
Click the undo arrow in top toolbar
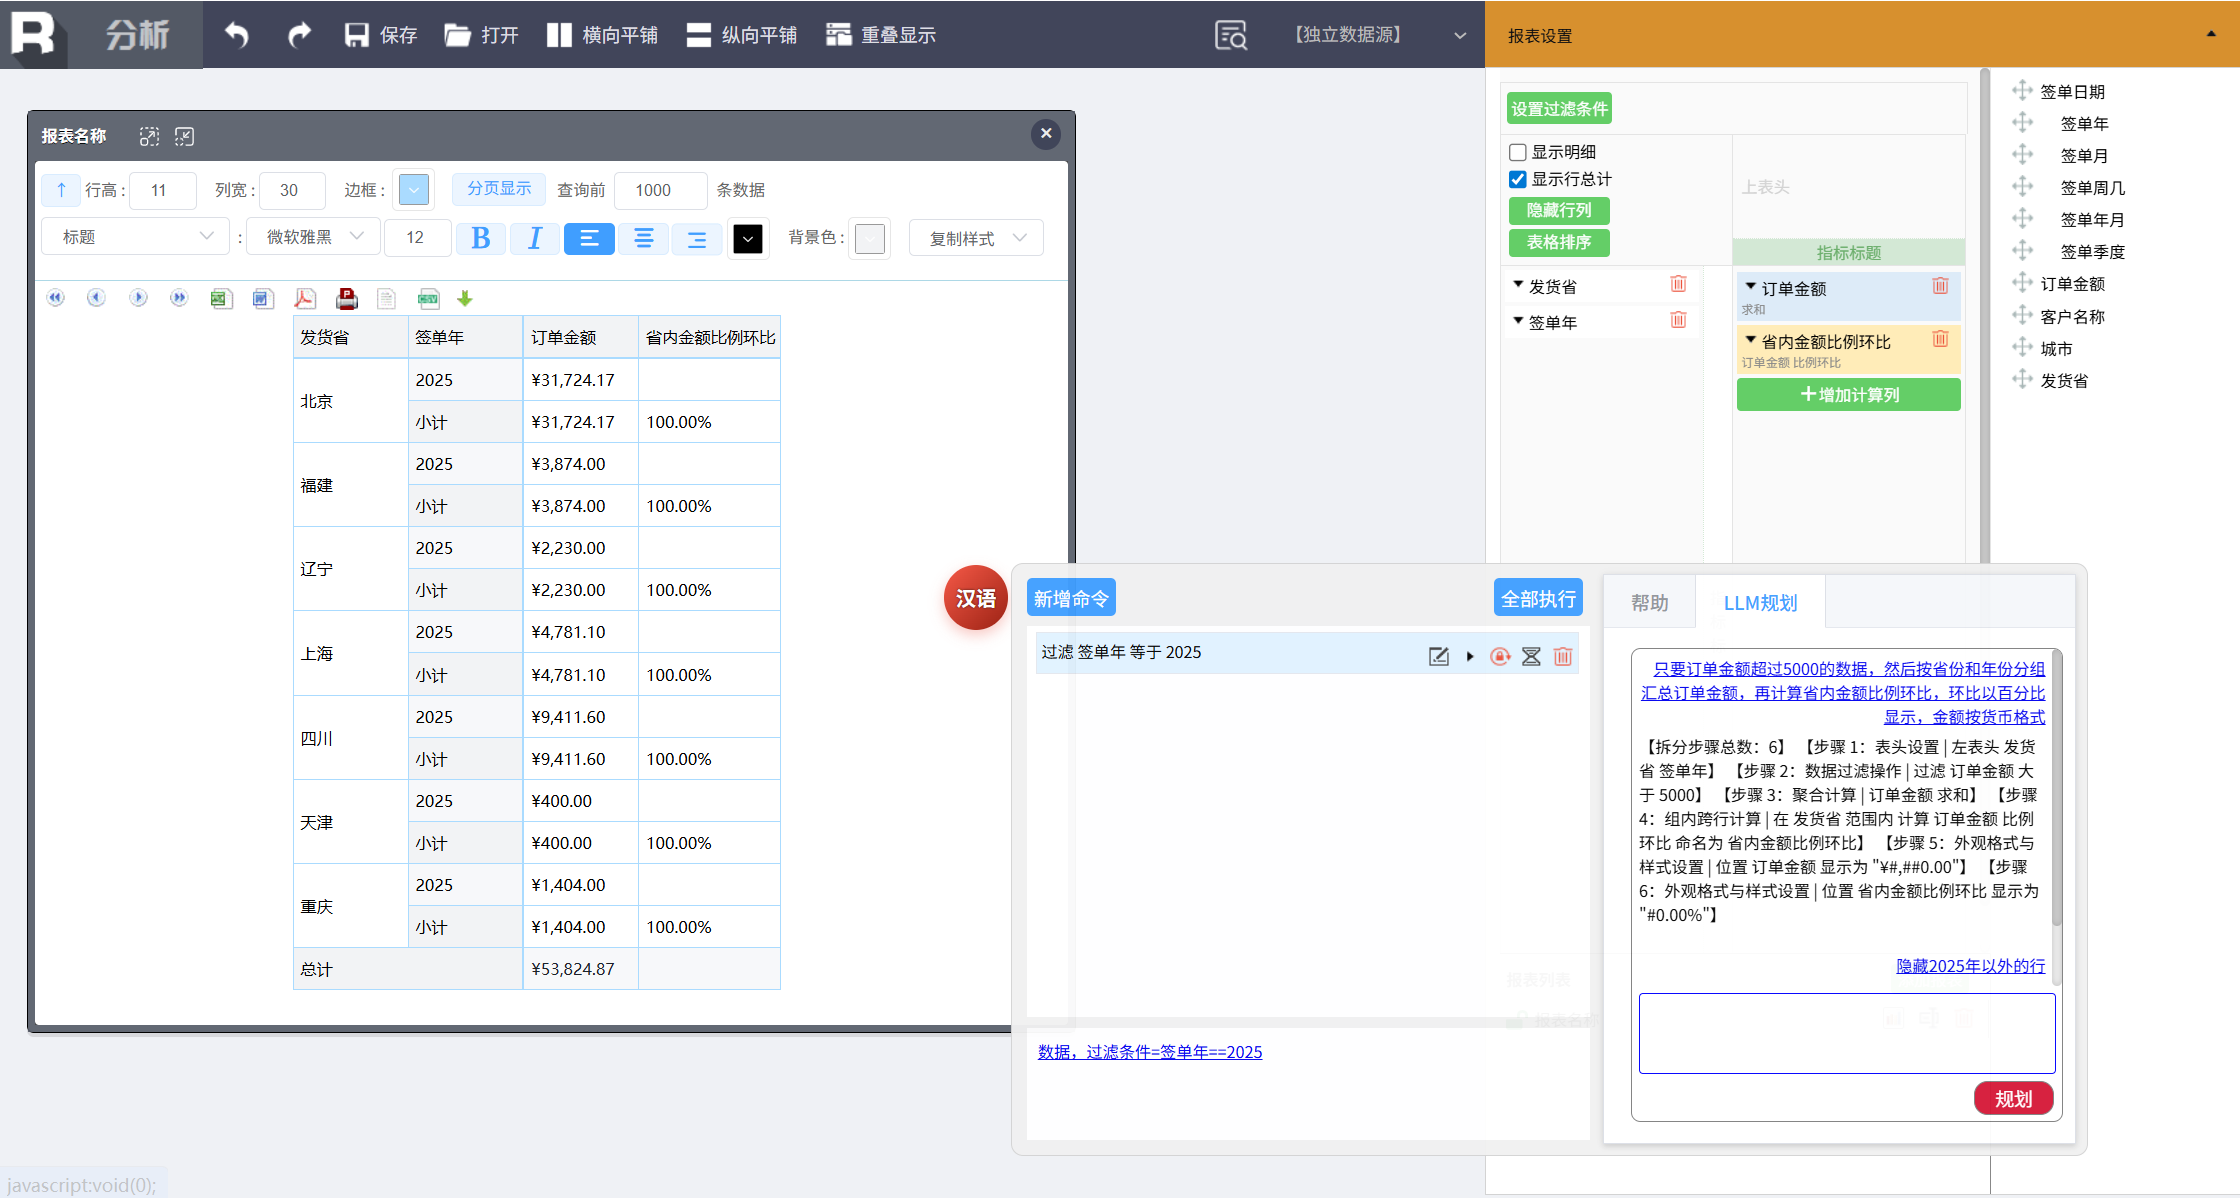236,35
